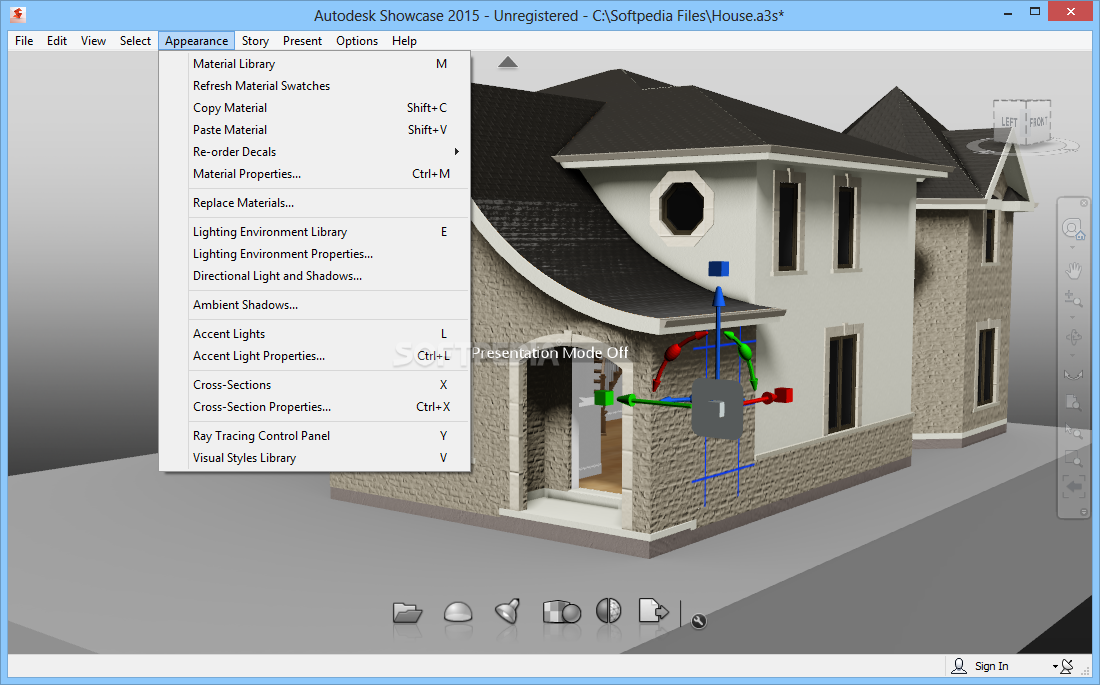Open the Help menu
Screen dimensions: 1100x685
click(x=404, y=41)
